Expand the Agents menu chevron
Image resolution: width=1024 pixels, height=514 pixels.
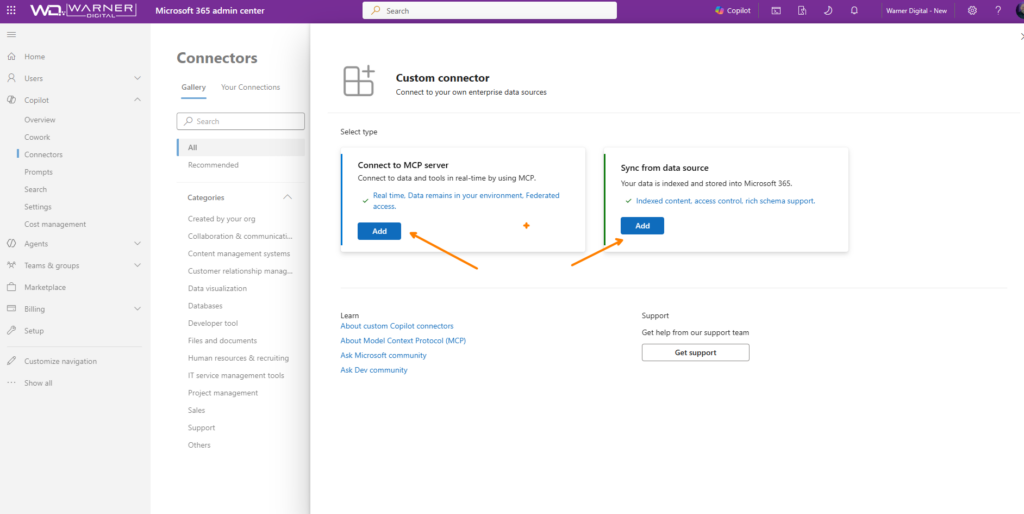pyautogui.click(x=137, y=244)
